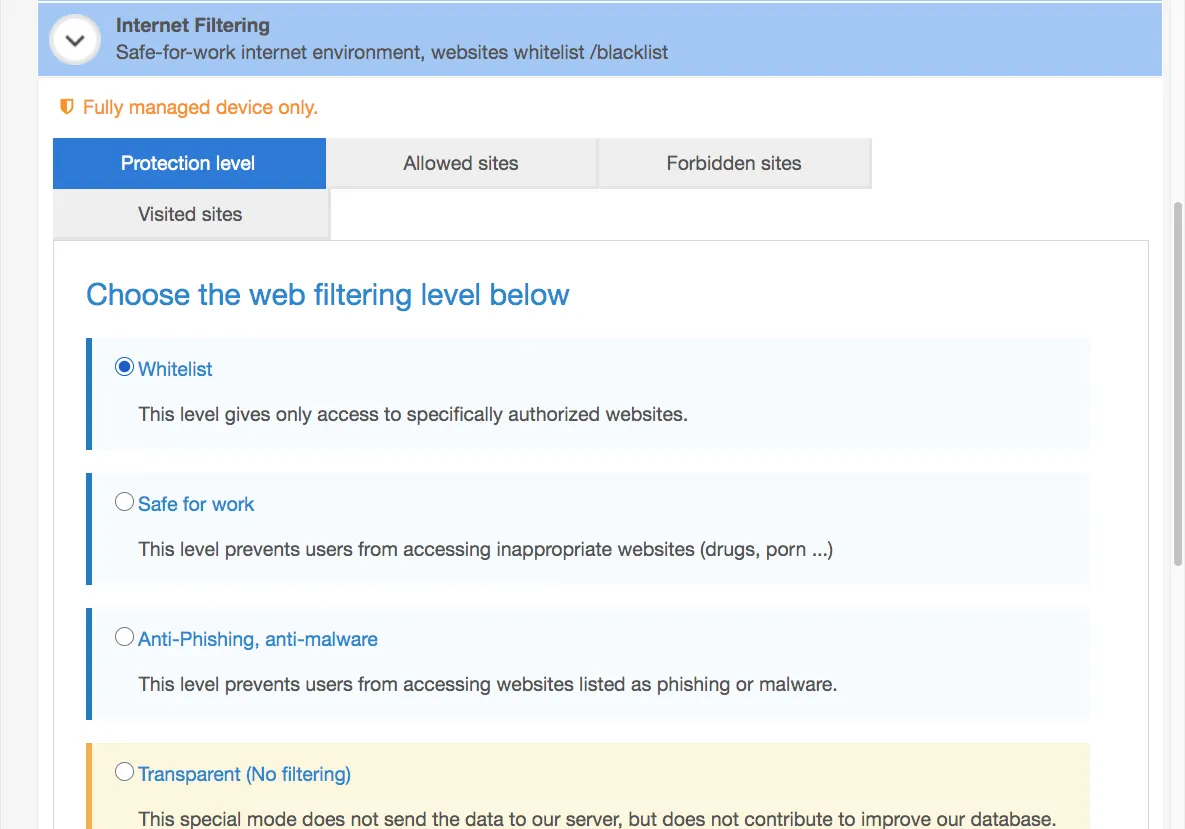This screenshot has width=1185, height=829.
Task: Choose Anti-Phishing, anti-malware radio option
Action: (x=124, y=637)
